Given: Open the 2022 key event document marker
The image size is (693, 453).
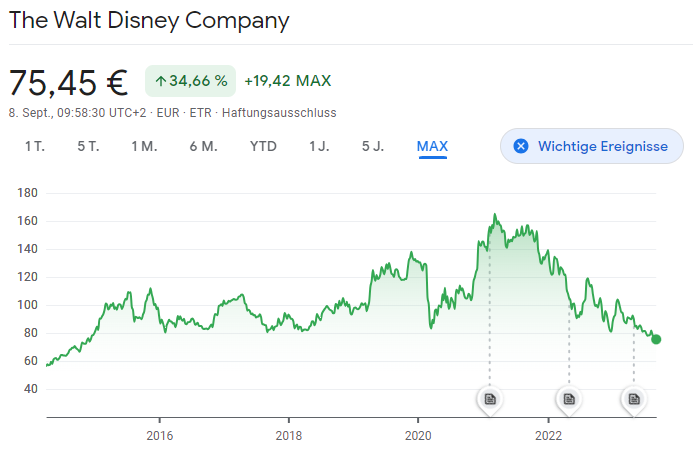Looking at the screenshot, I should coord(569,399).
